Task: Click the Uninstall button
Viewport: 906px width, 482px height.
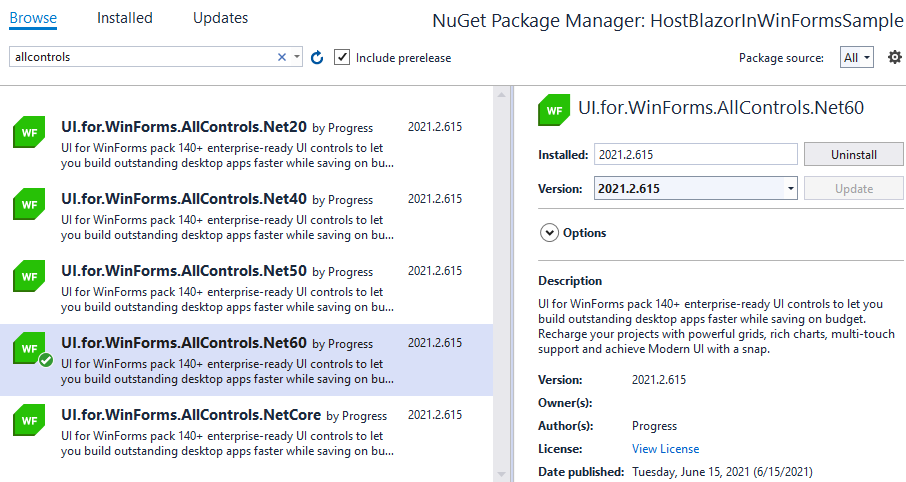Action: pyautogui.click(x=853, y=154)
